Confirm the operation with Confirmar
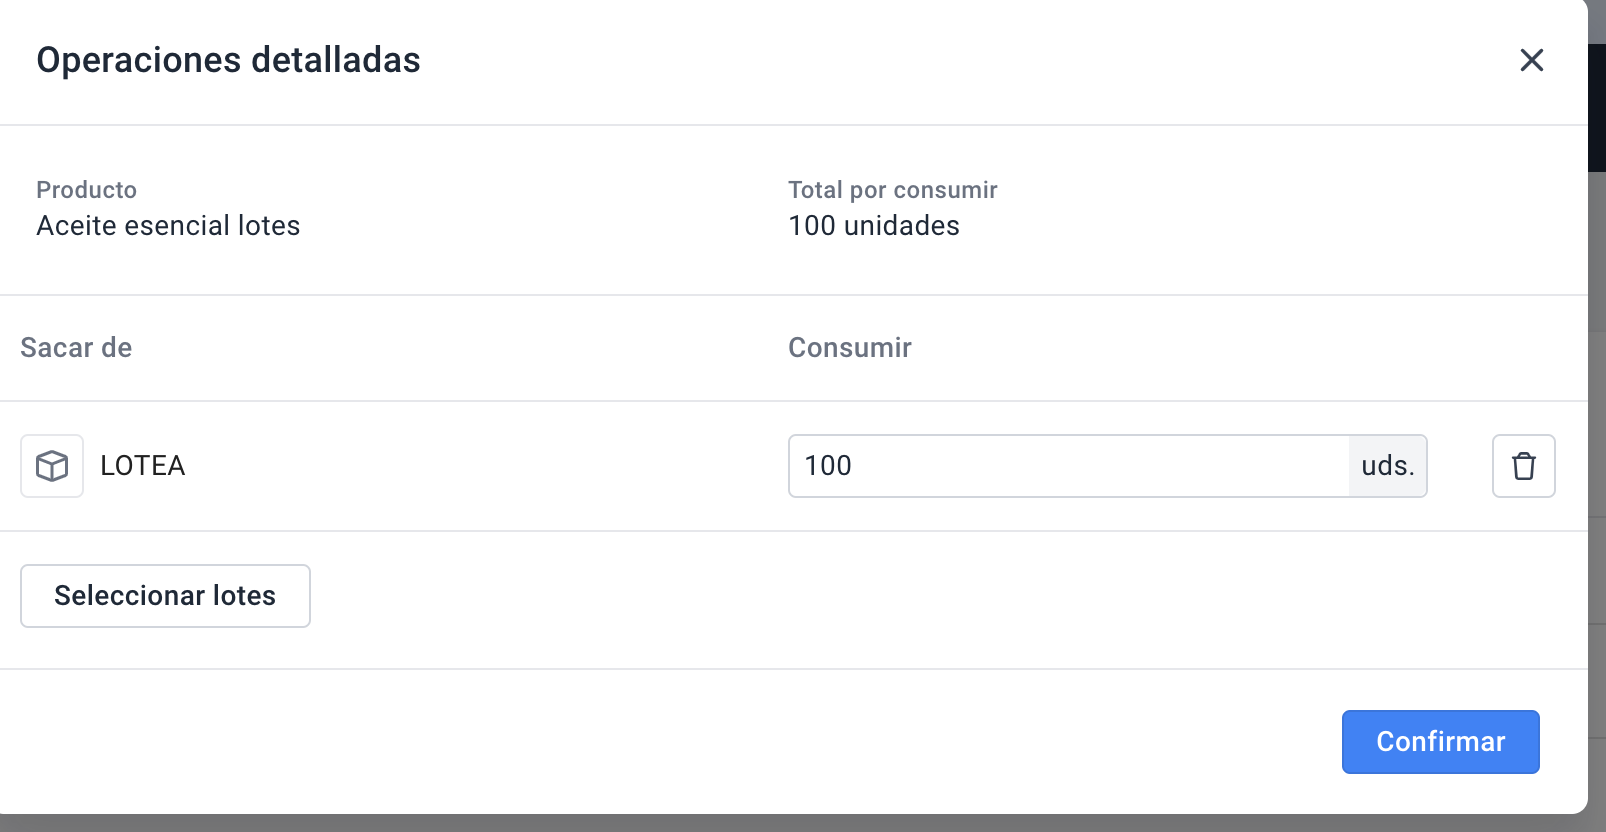The image size is (1606, 832). [x=1440, y=742]
